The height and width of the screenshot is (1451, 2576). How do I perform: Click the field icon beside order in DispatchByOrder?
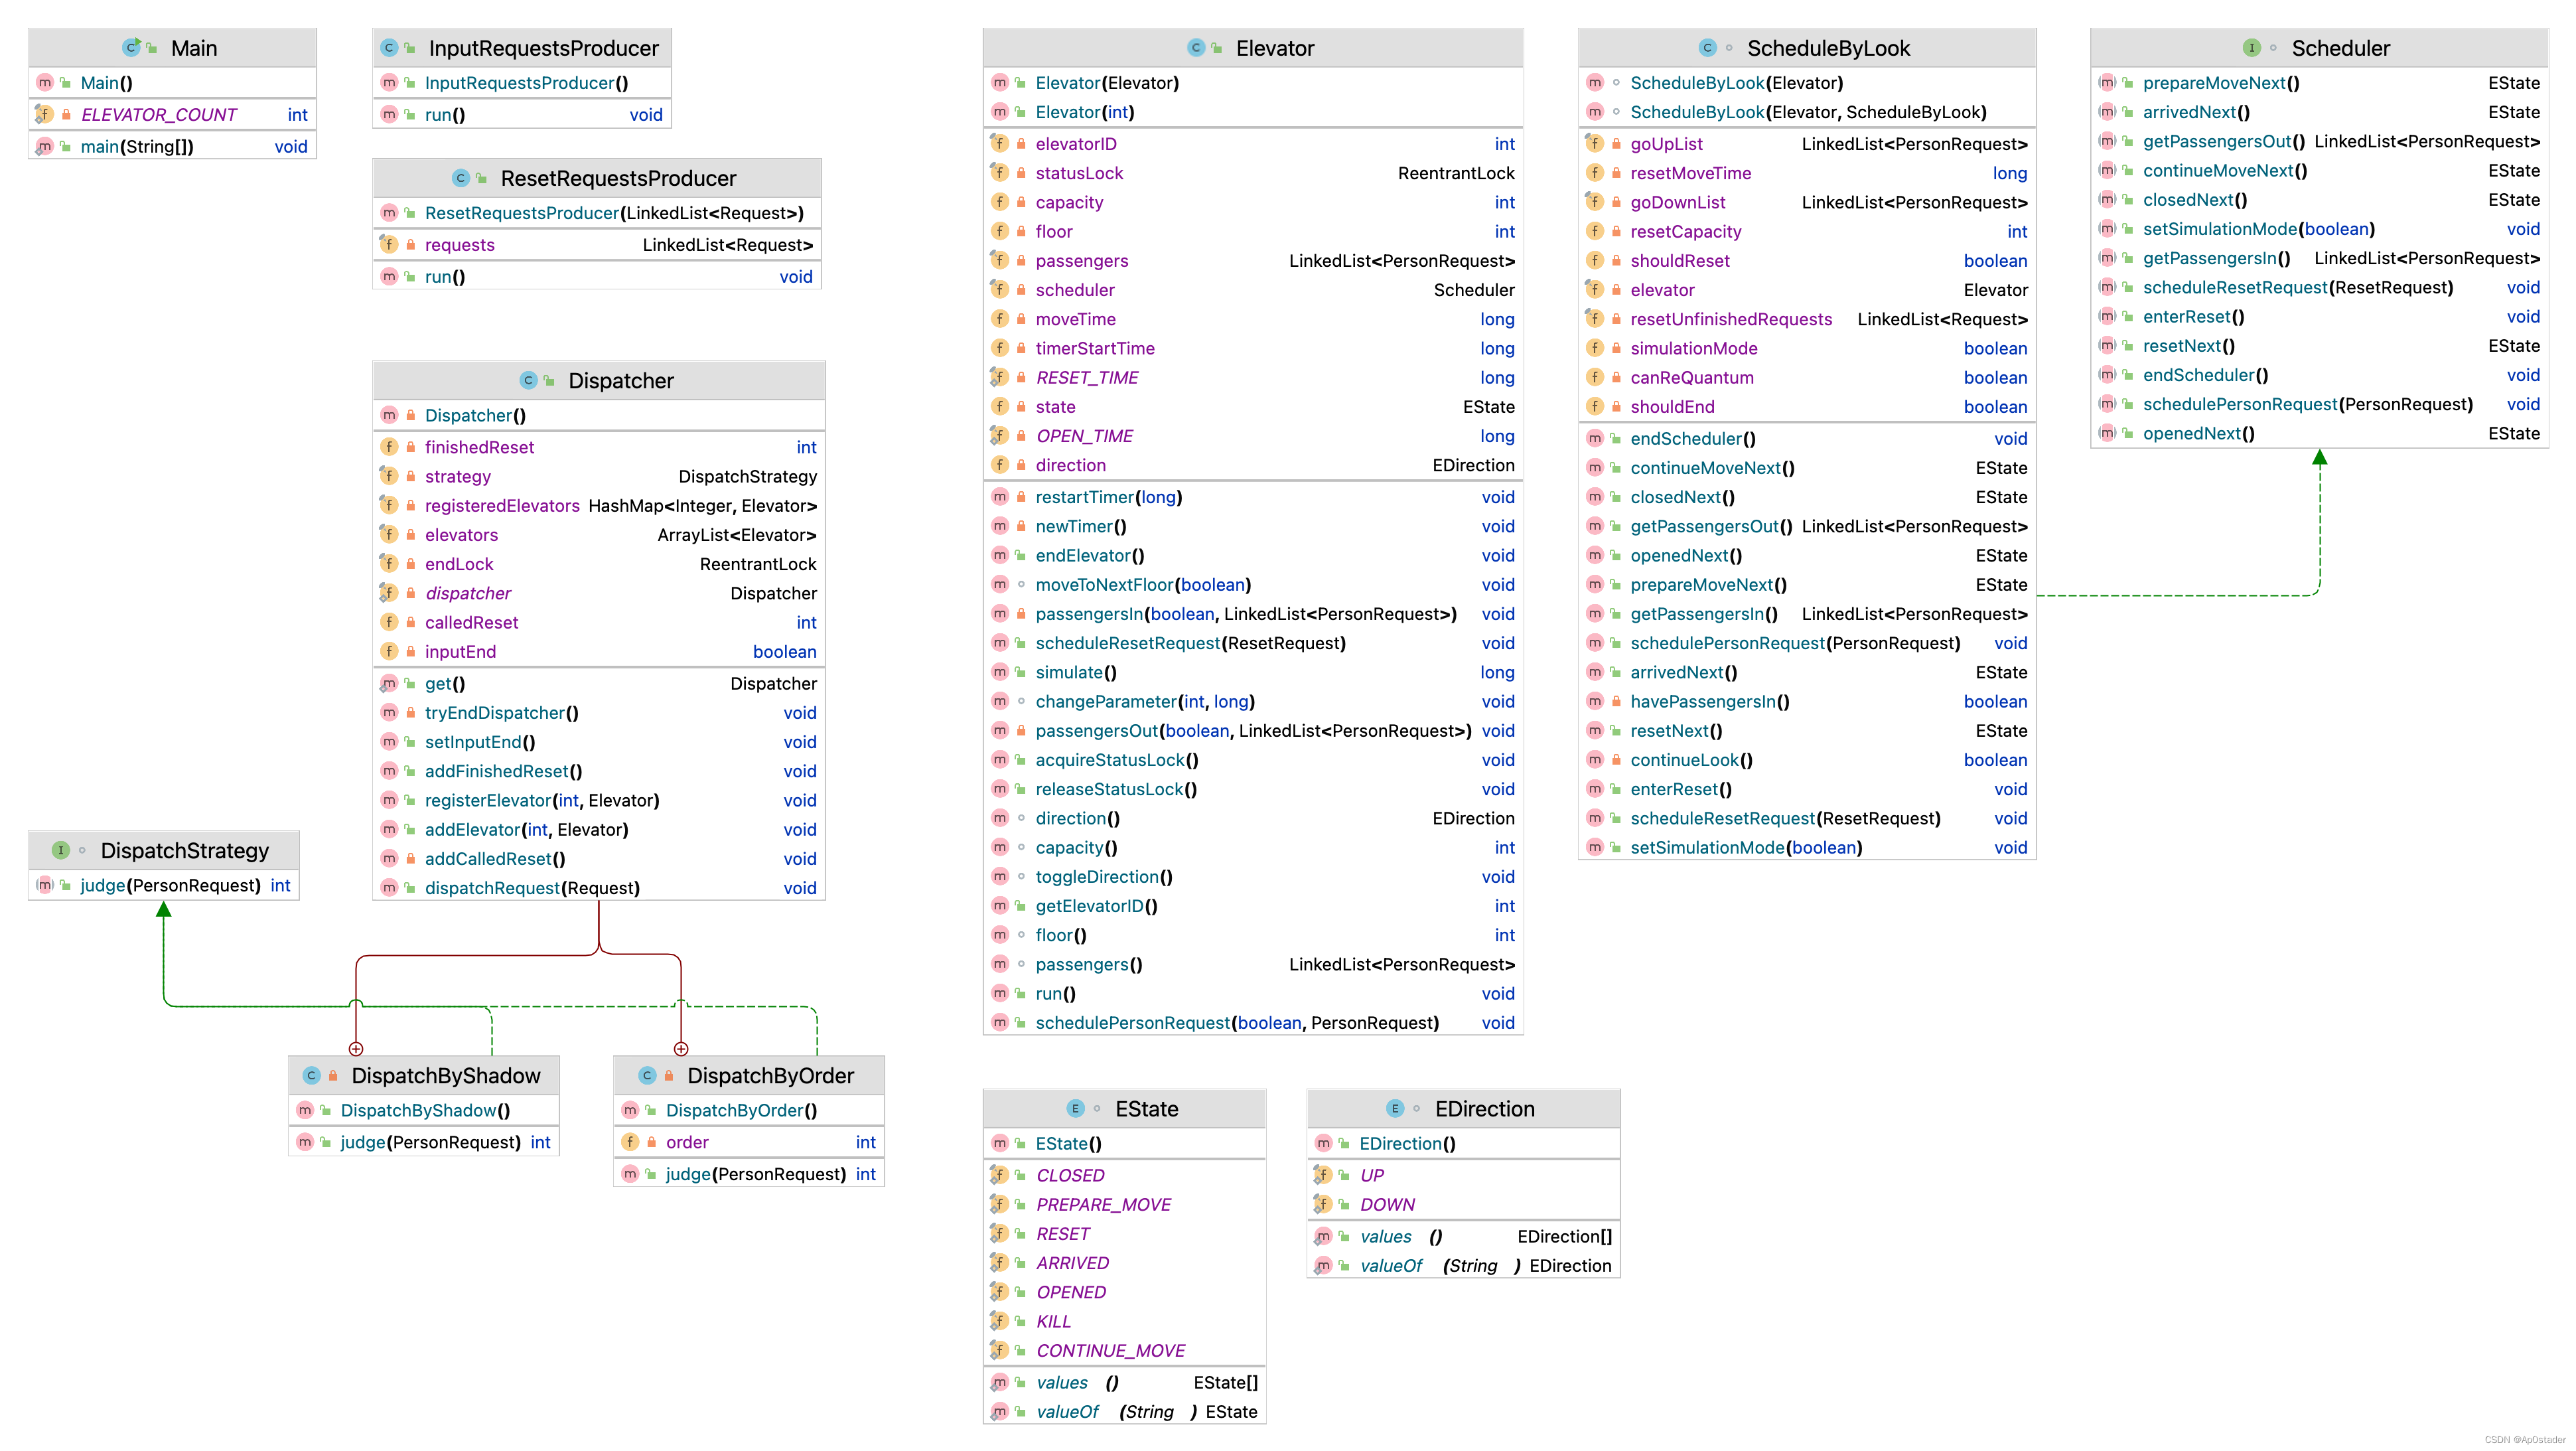pos(630,1142)
